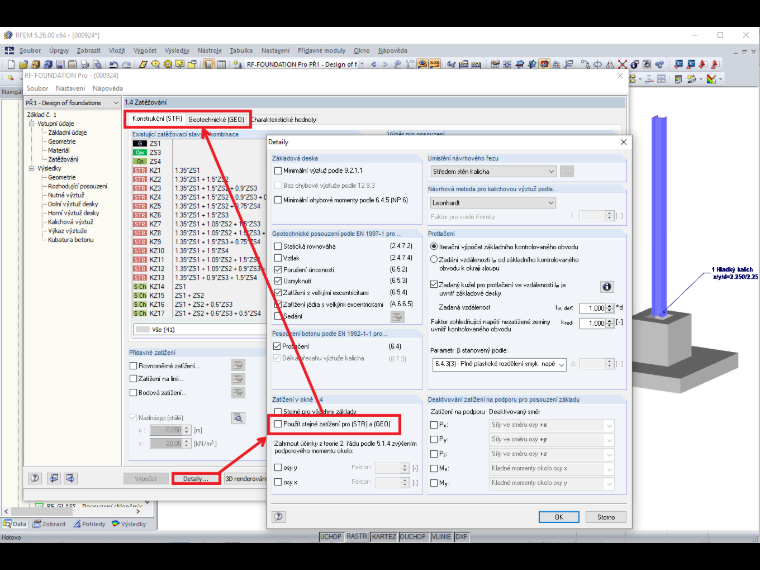
Task: Click the previous module arrow beside module combo
Action: point(373,64)
